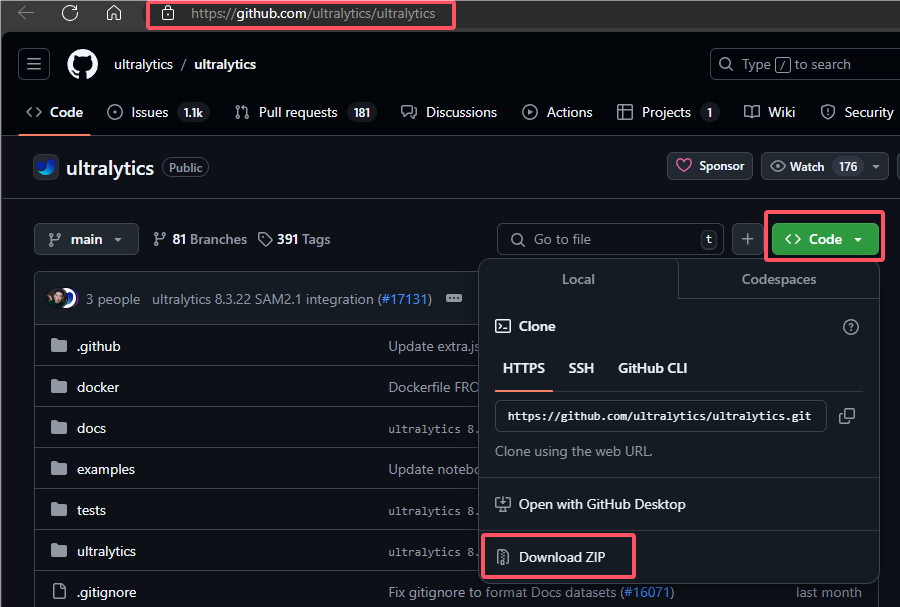This screenshot has height=607, width=900.
Task: Click the .gitignore file icon
Action: tap(59, 592)
